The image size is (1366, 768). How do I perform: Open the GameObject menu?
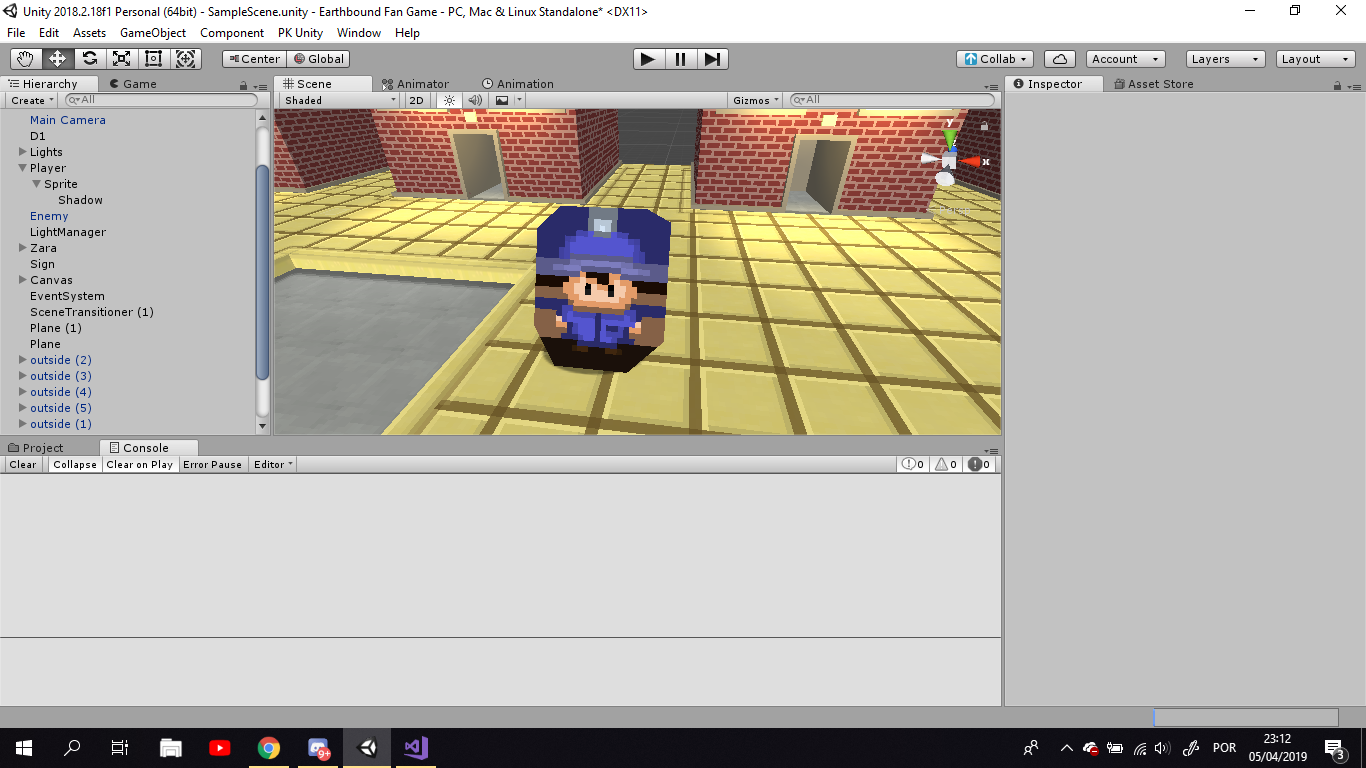[x=153, y=32]
